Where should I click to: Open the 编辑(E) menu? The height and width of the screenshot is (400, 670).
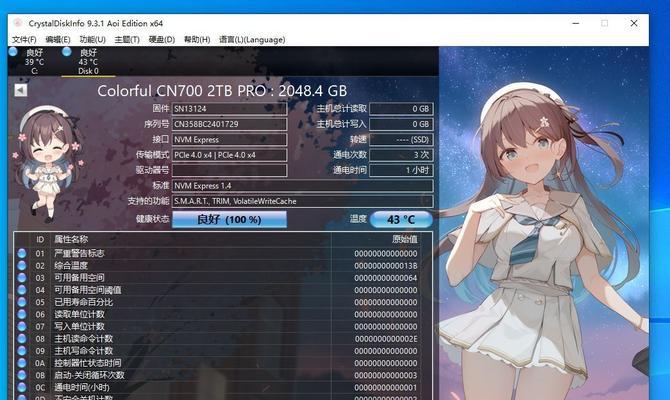click(58, 39)
